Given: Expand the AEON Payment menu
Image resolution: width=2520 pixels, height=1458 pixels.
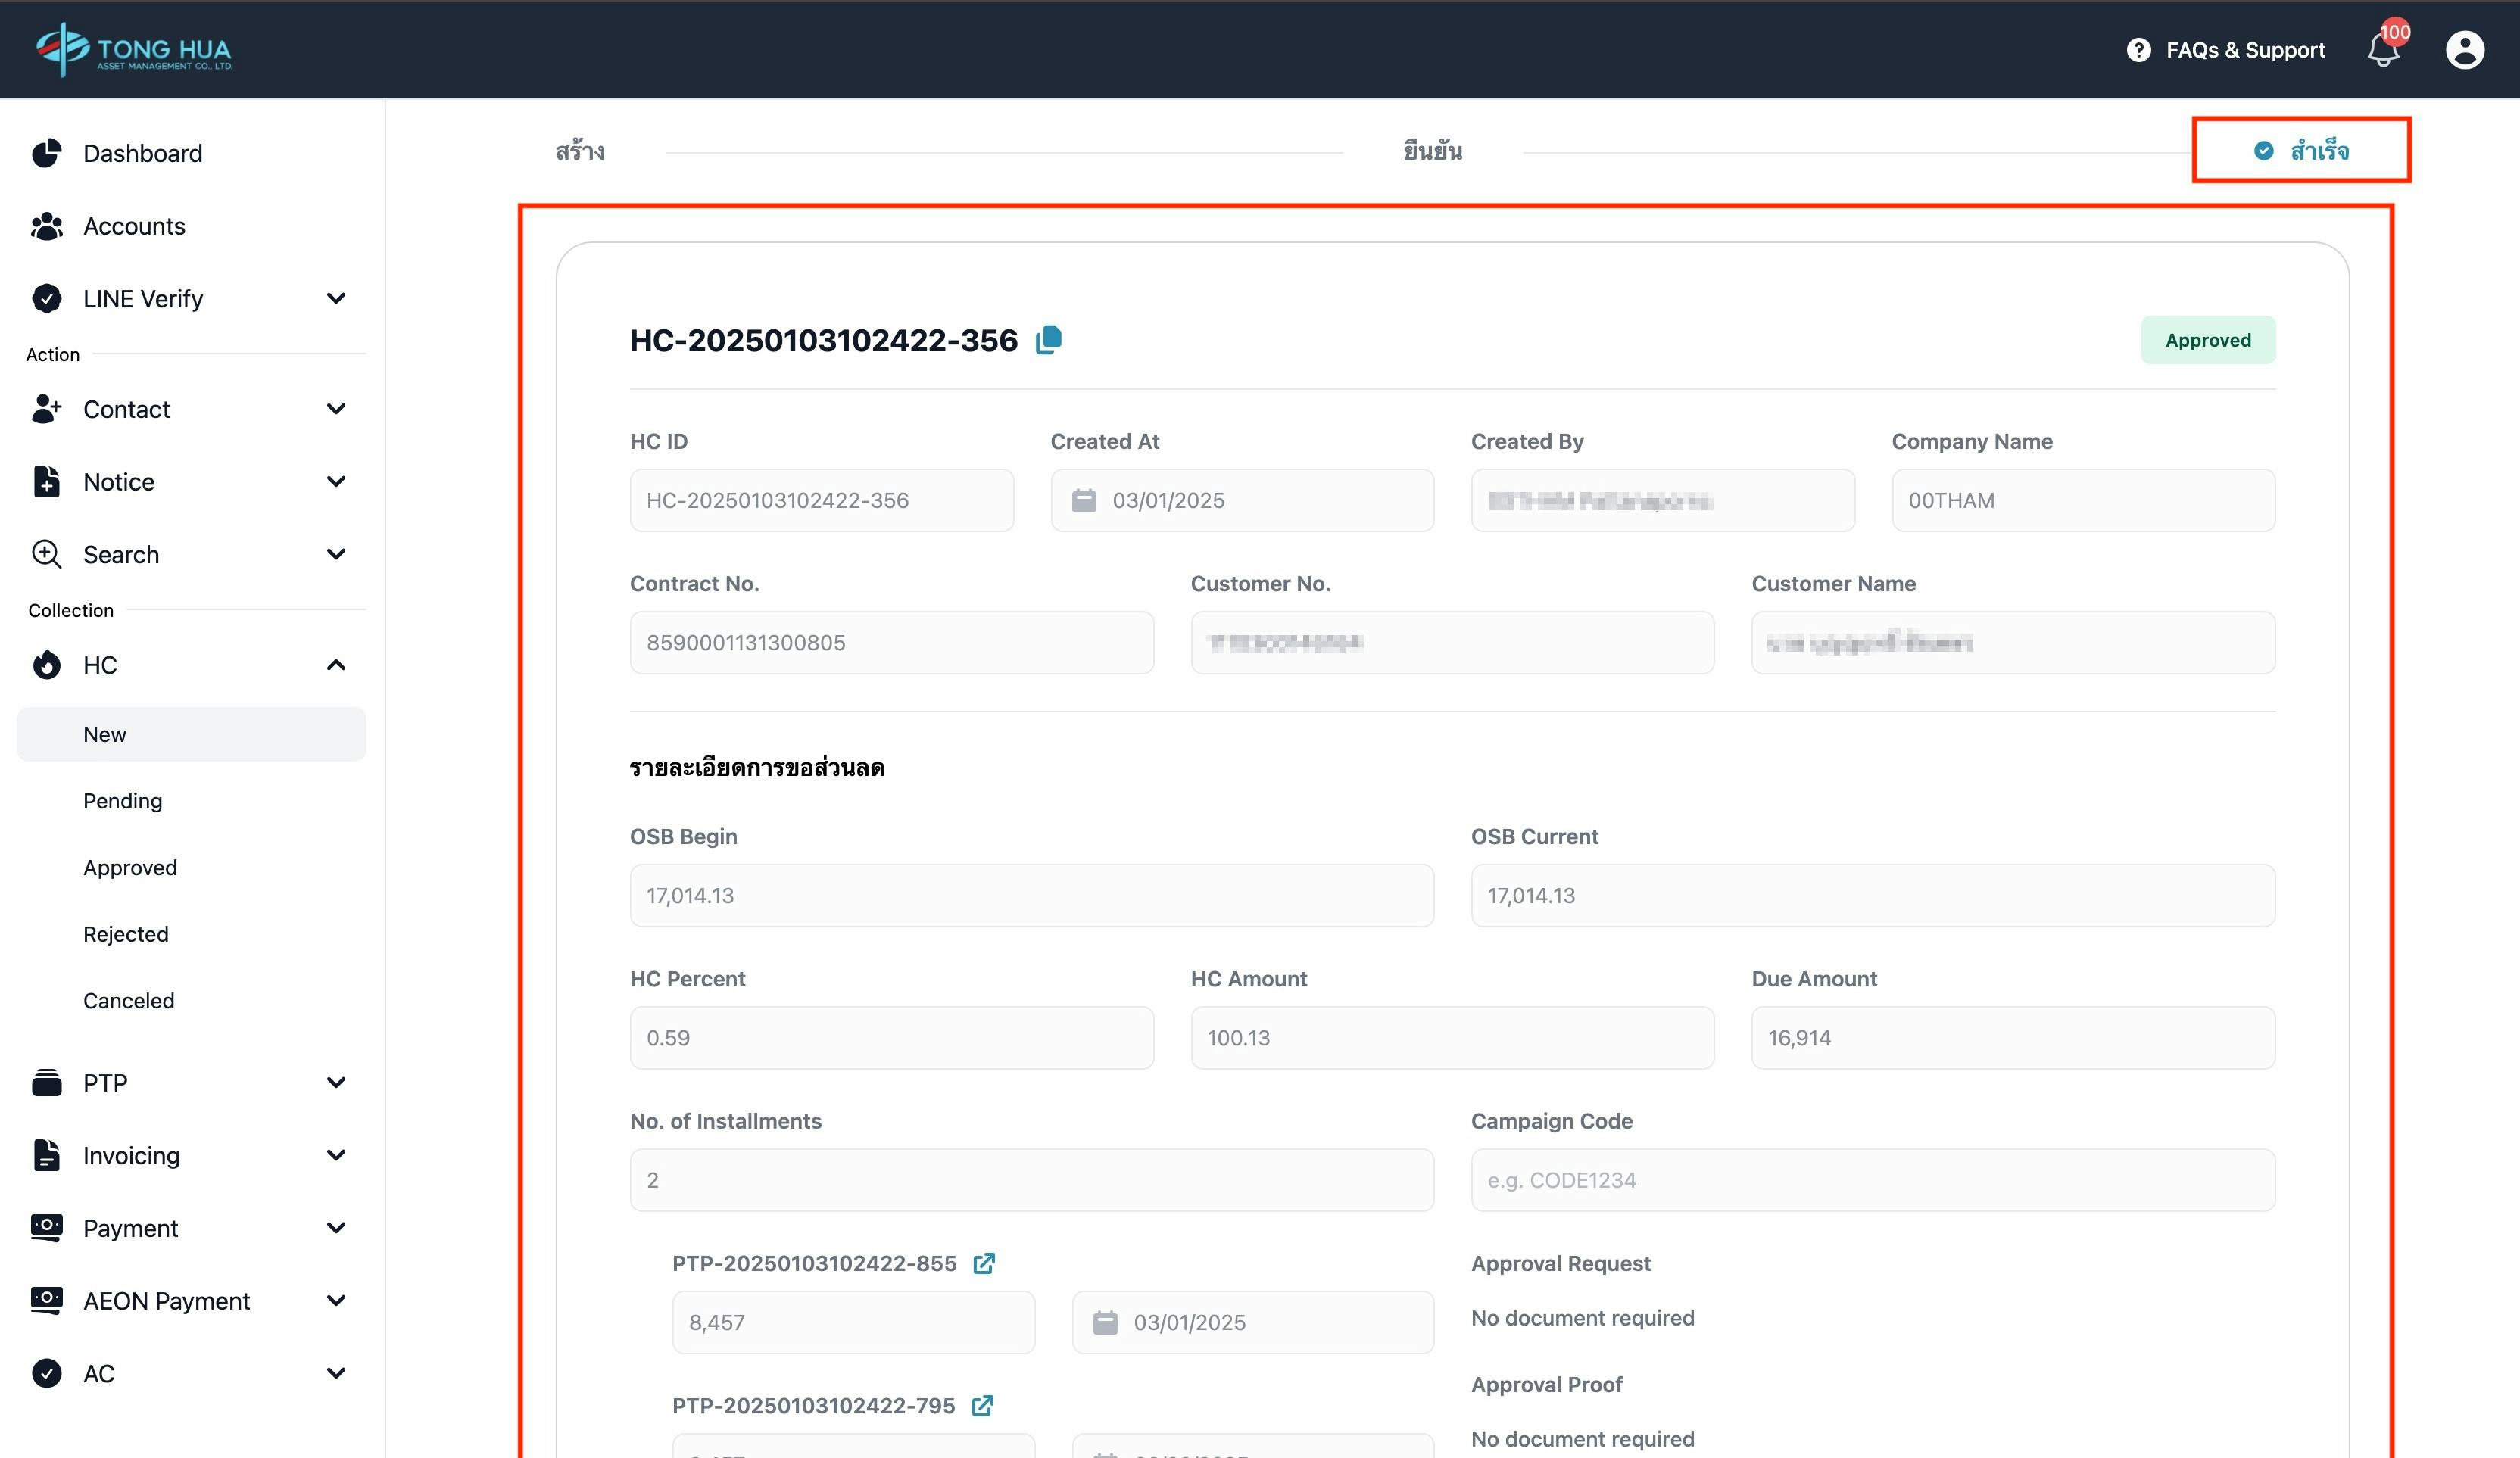Looking at the screenshot, I should point(336,1301).
